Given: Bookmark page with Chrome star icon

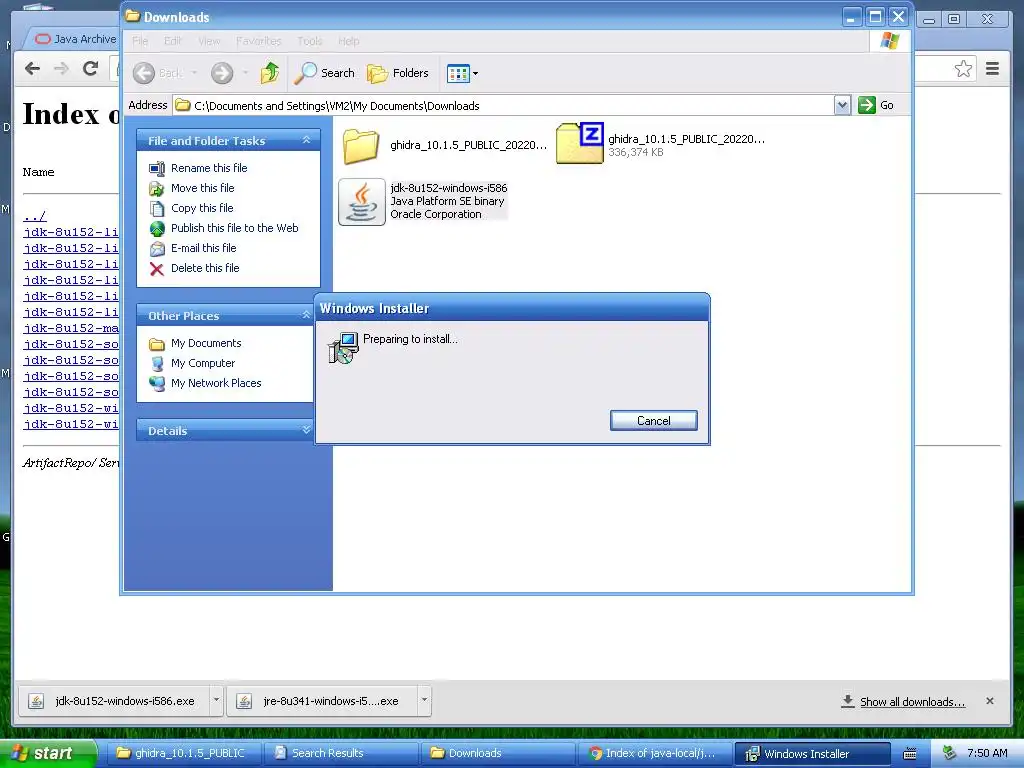Looking at the screenshot, I should point(963,69).
